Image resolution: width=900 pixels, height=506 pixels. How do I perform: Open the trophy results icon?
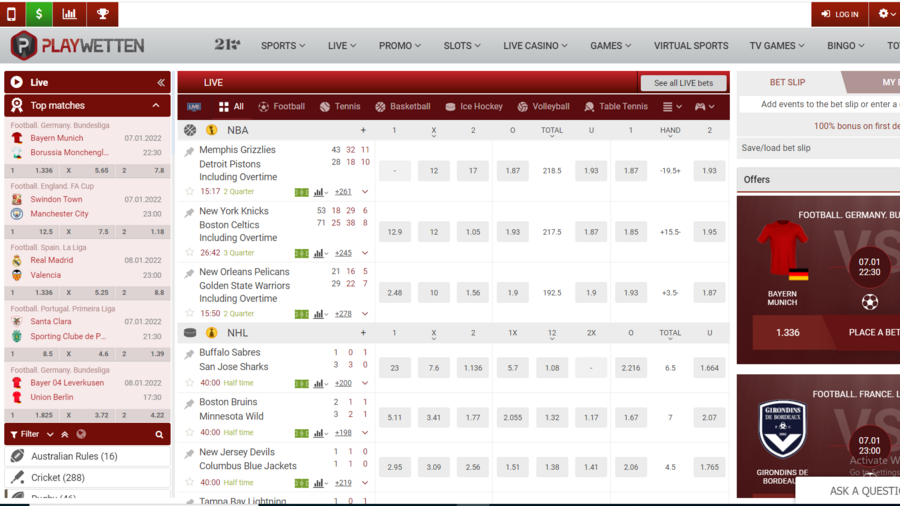[103, 14]
